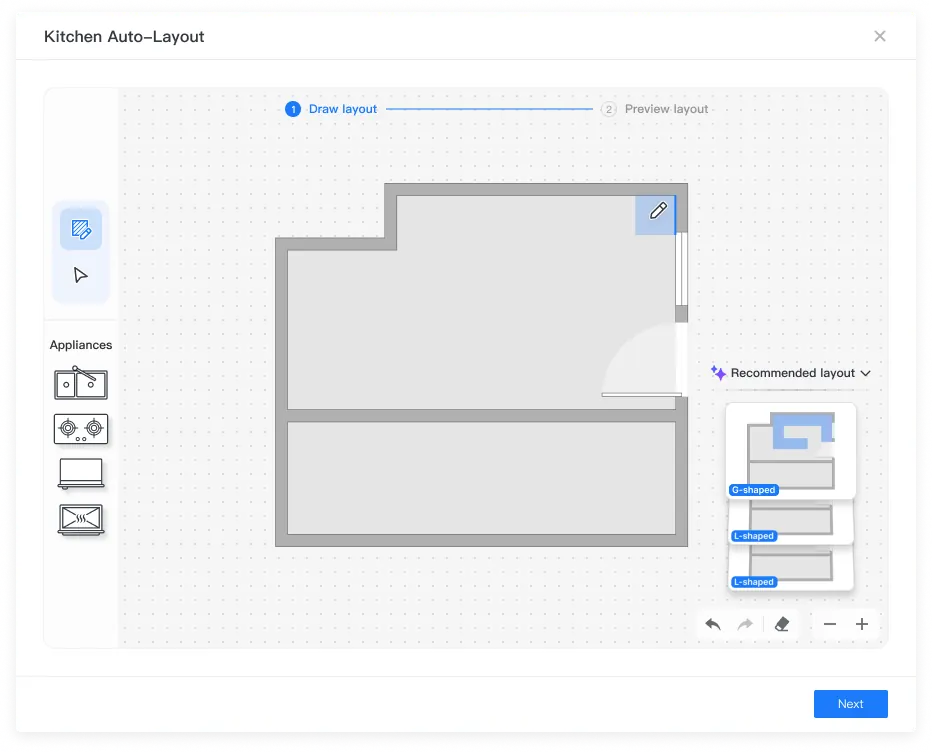
Task: Choose the middle L-shaped layout card
Action: pyautogui.click(x=791, y=522)
